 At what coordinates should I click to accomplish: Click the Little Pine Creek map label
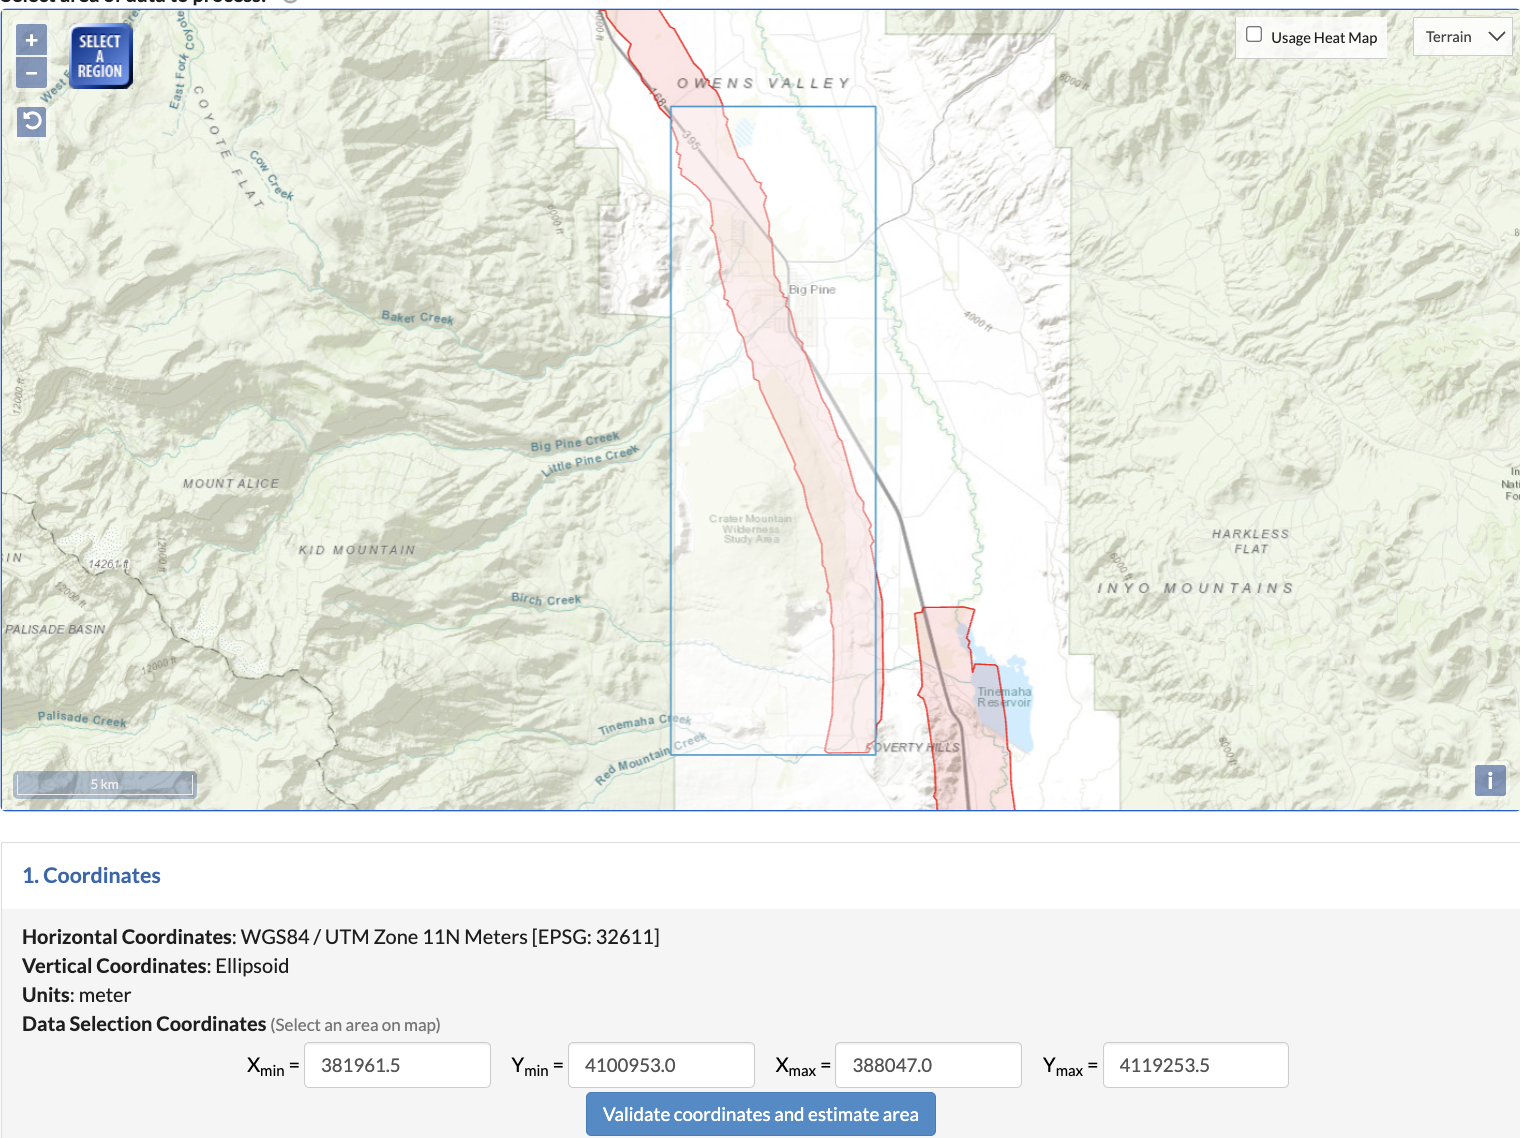pyautogui.click(x=590, y=461)
